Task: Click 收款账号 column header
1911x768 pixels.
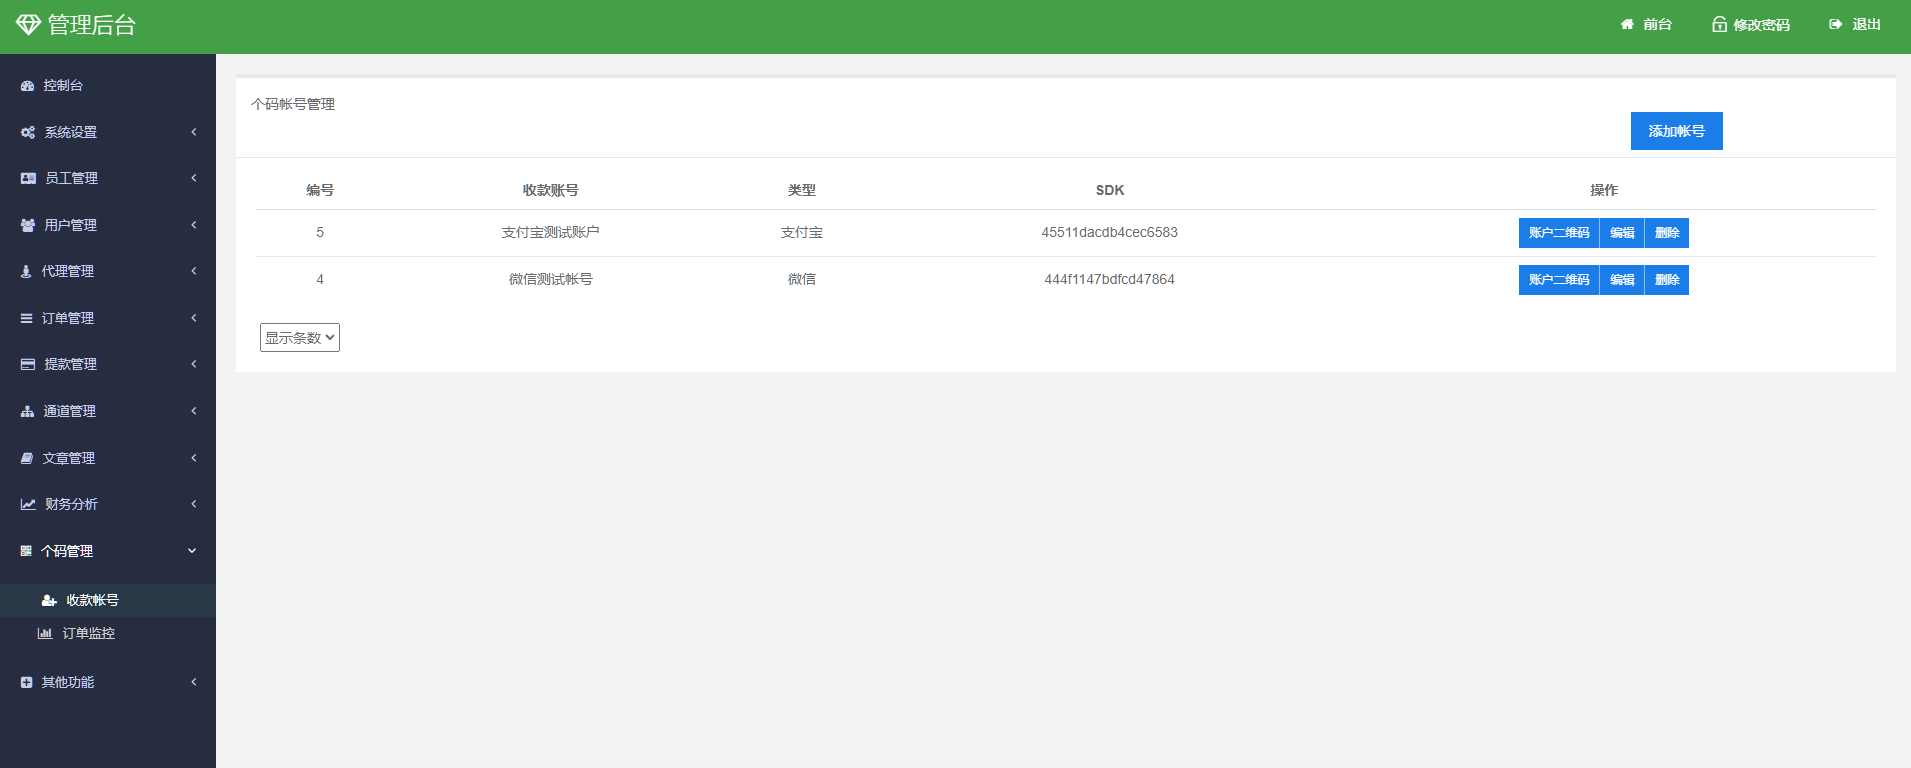Action: pos(551,190)
